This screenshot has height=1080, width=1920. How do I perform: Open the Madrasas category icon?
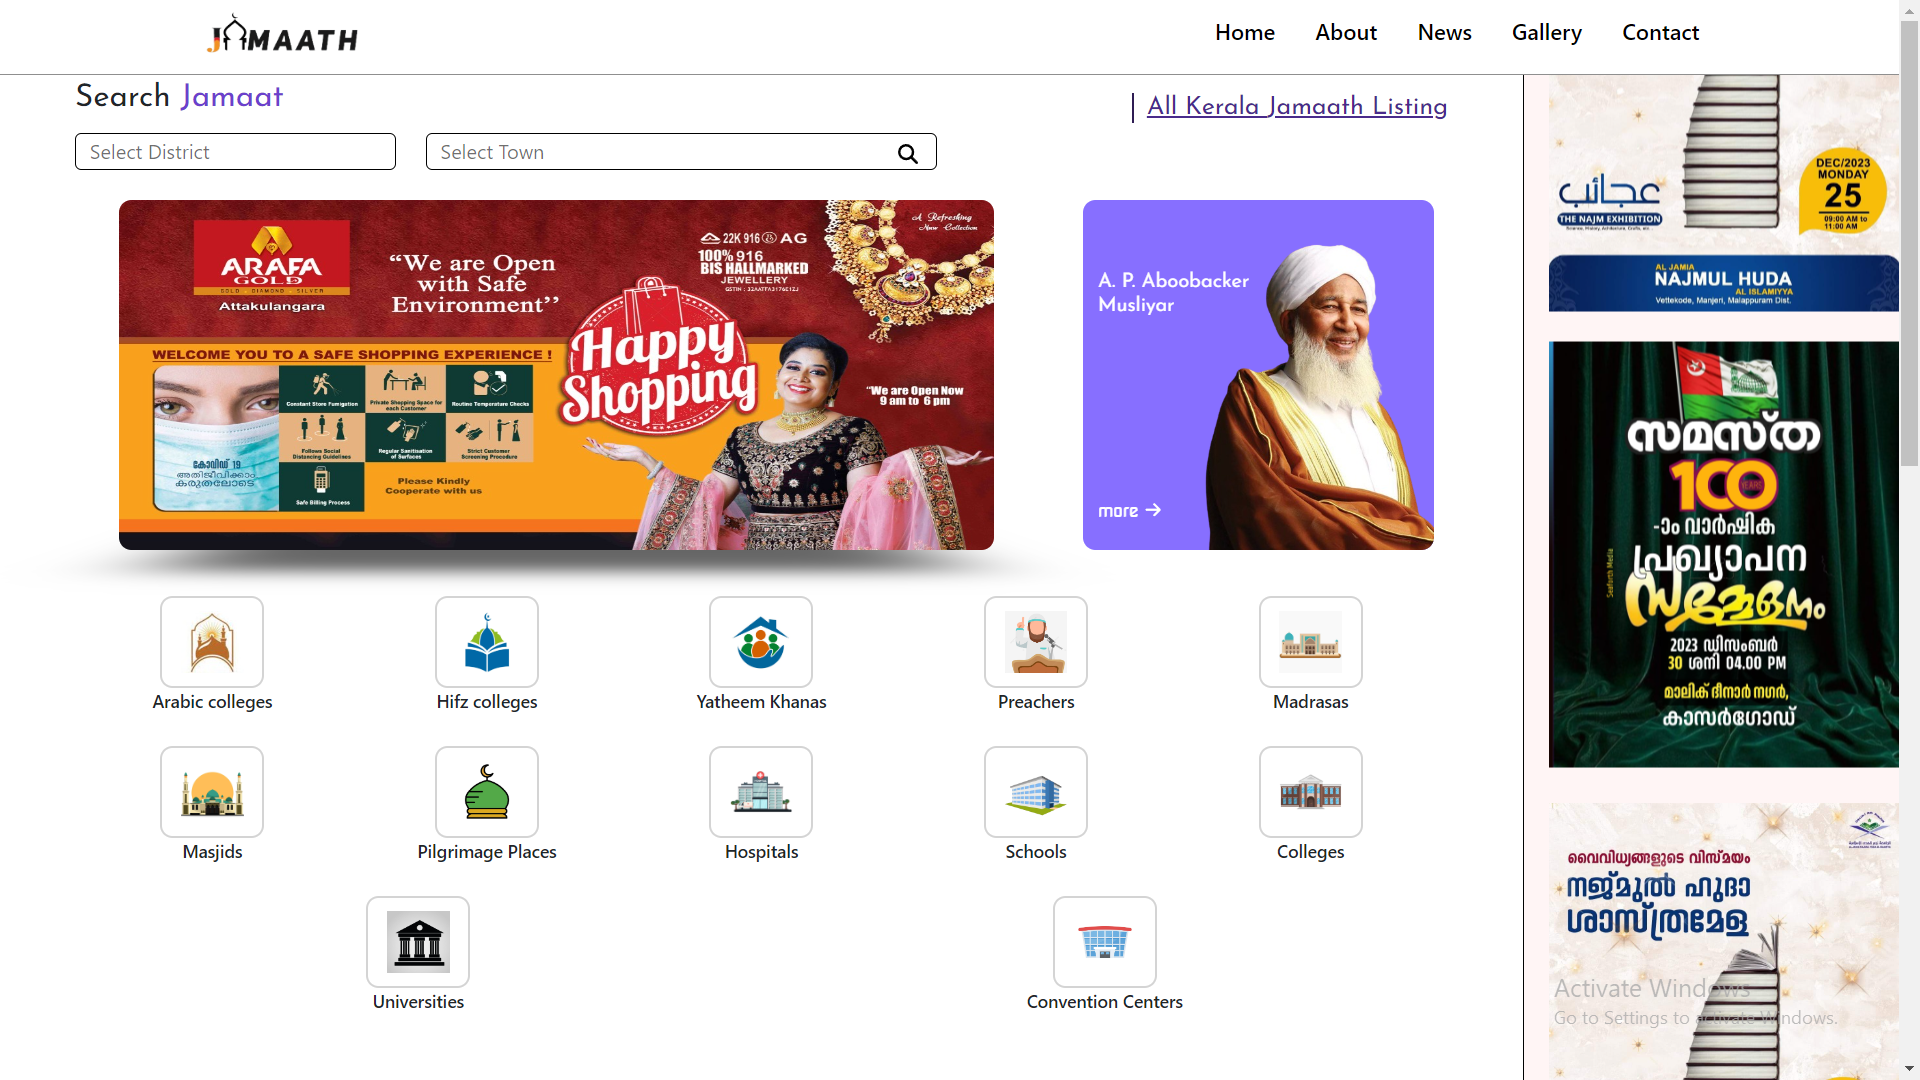click(x=1311, y=642)
